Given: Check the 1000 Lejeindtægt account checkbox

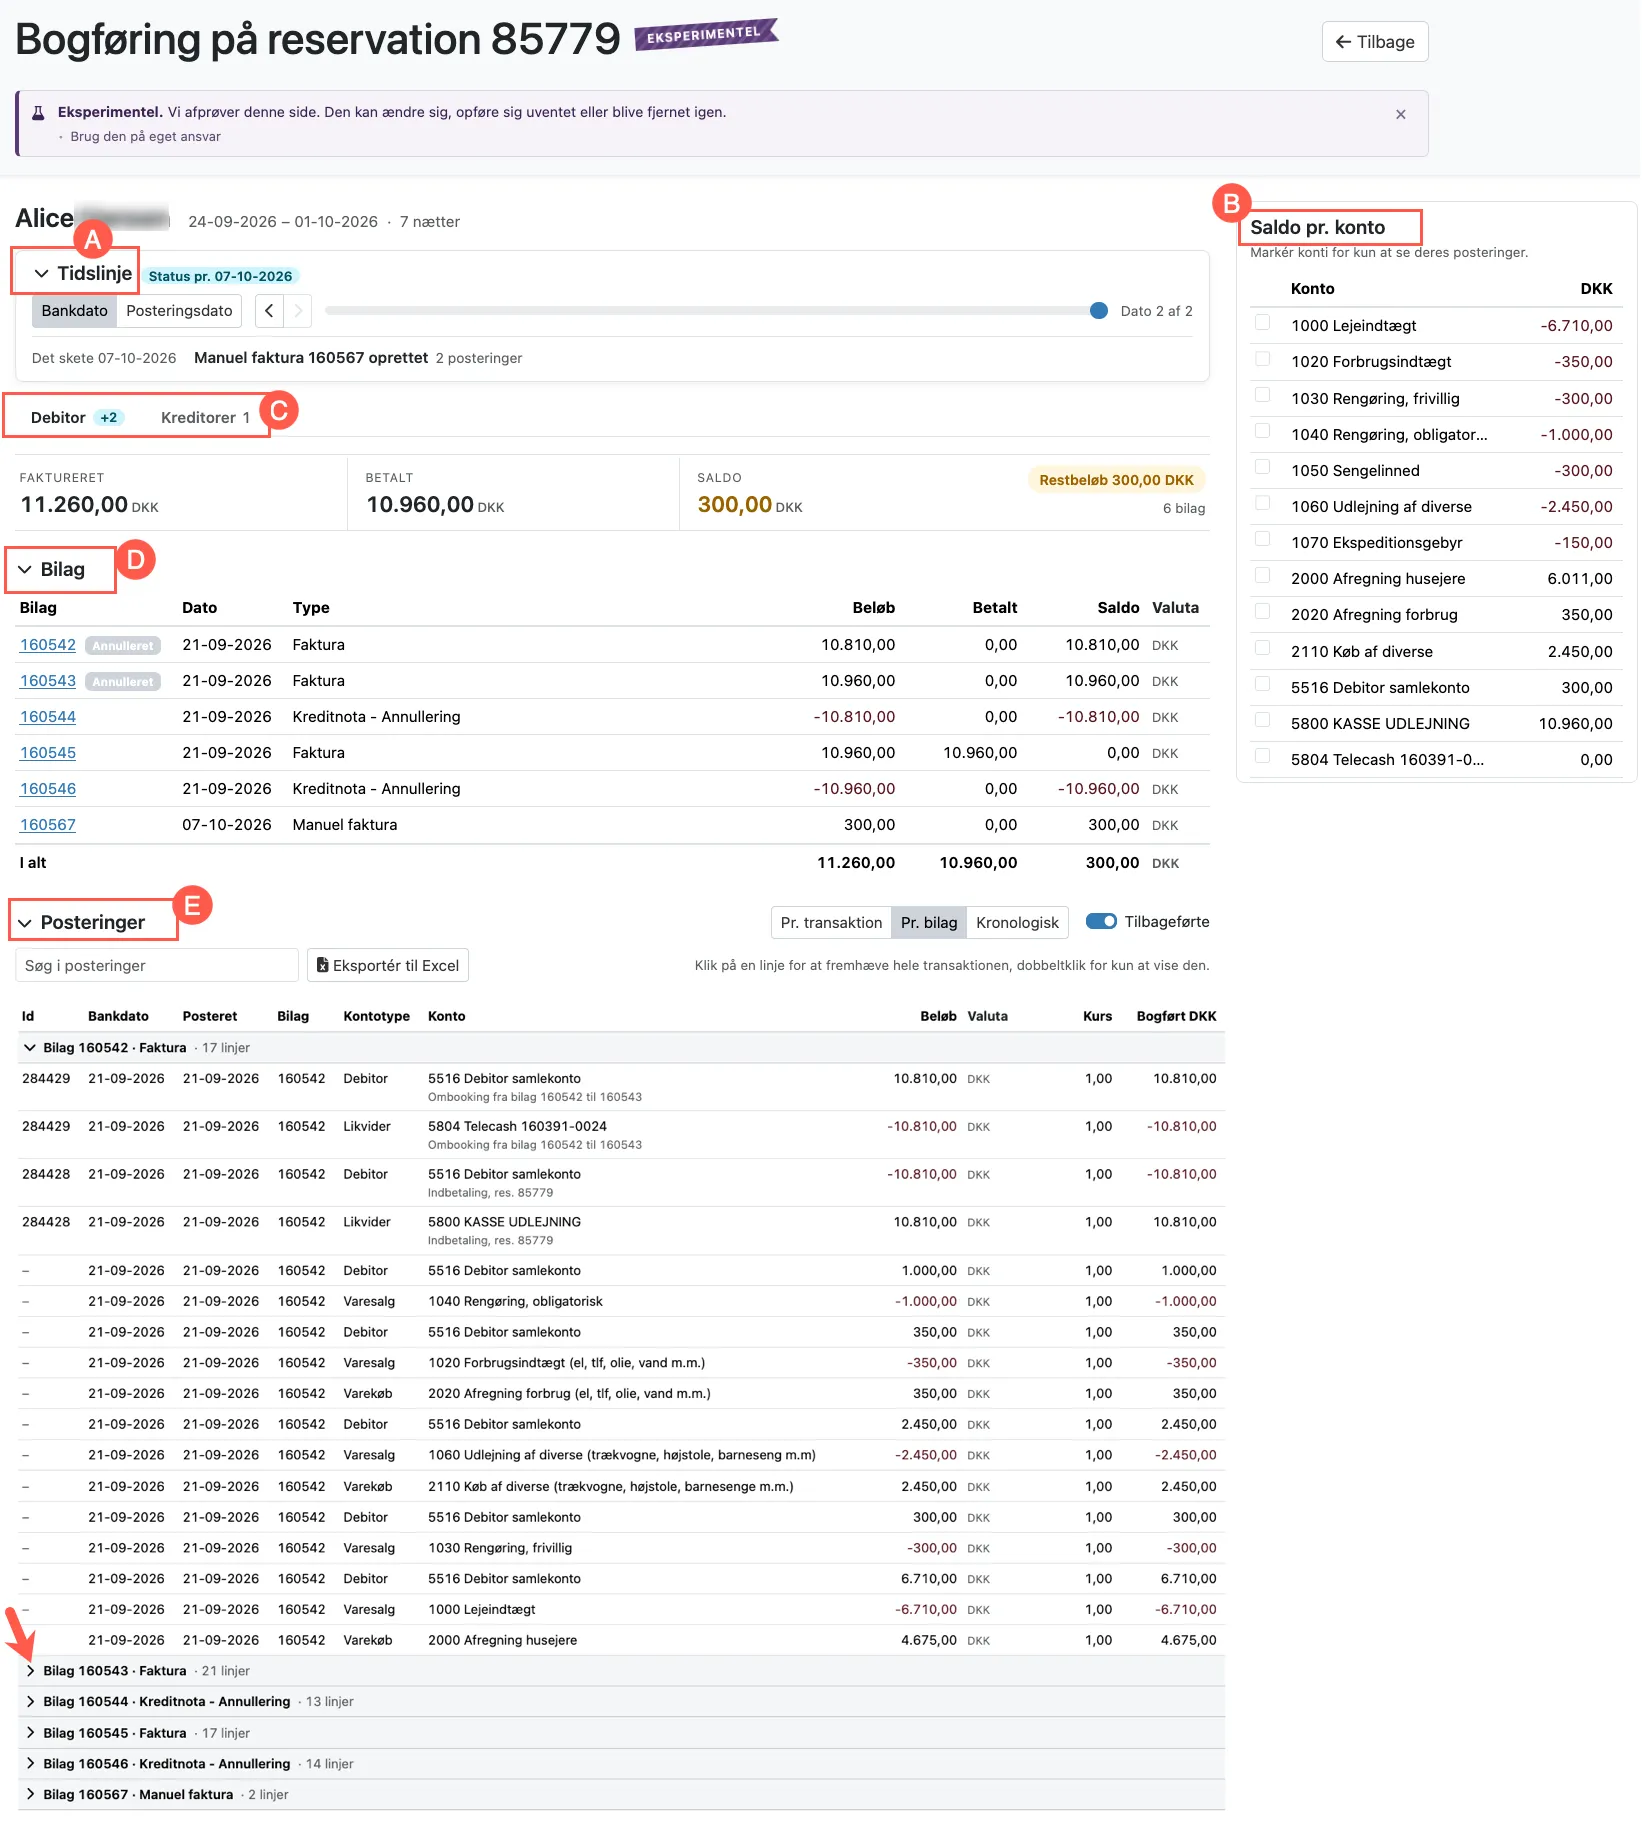Looking at the screenshot, I should tap(1263, 322).
